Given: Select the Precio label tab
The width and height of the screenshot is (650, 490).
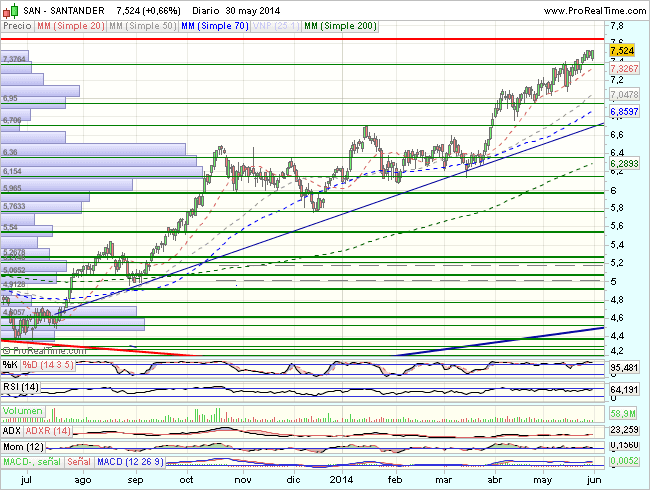Looking at the screenshot, I should click(17, 24).
